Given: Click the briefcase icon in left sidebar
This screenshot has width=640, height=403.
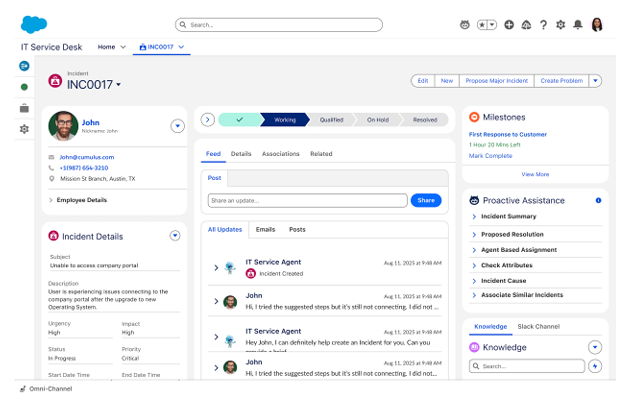Looking at the screenshot, I should coord(24,108).
